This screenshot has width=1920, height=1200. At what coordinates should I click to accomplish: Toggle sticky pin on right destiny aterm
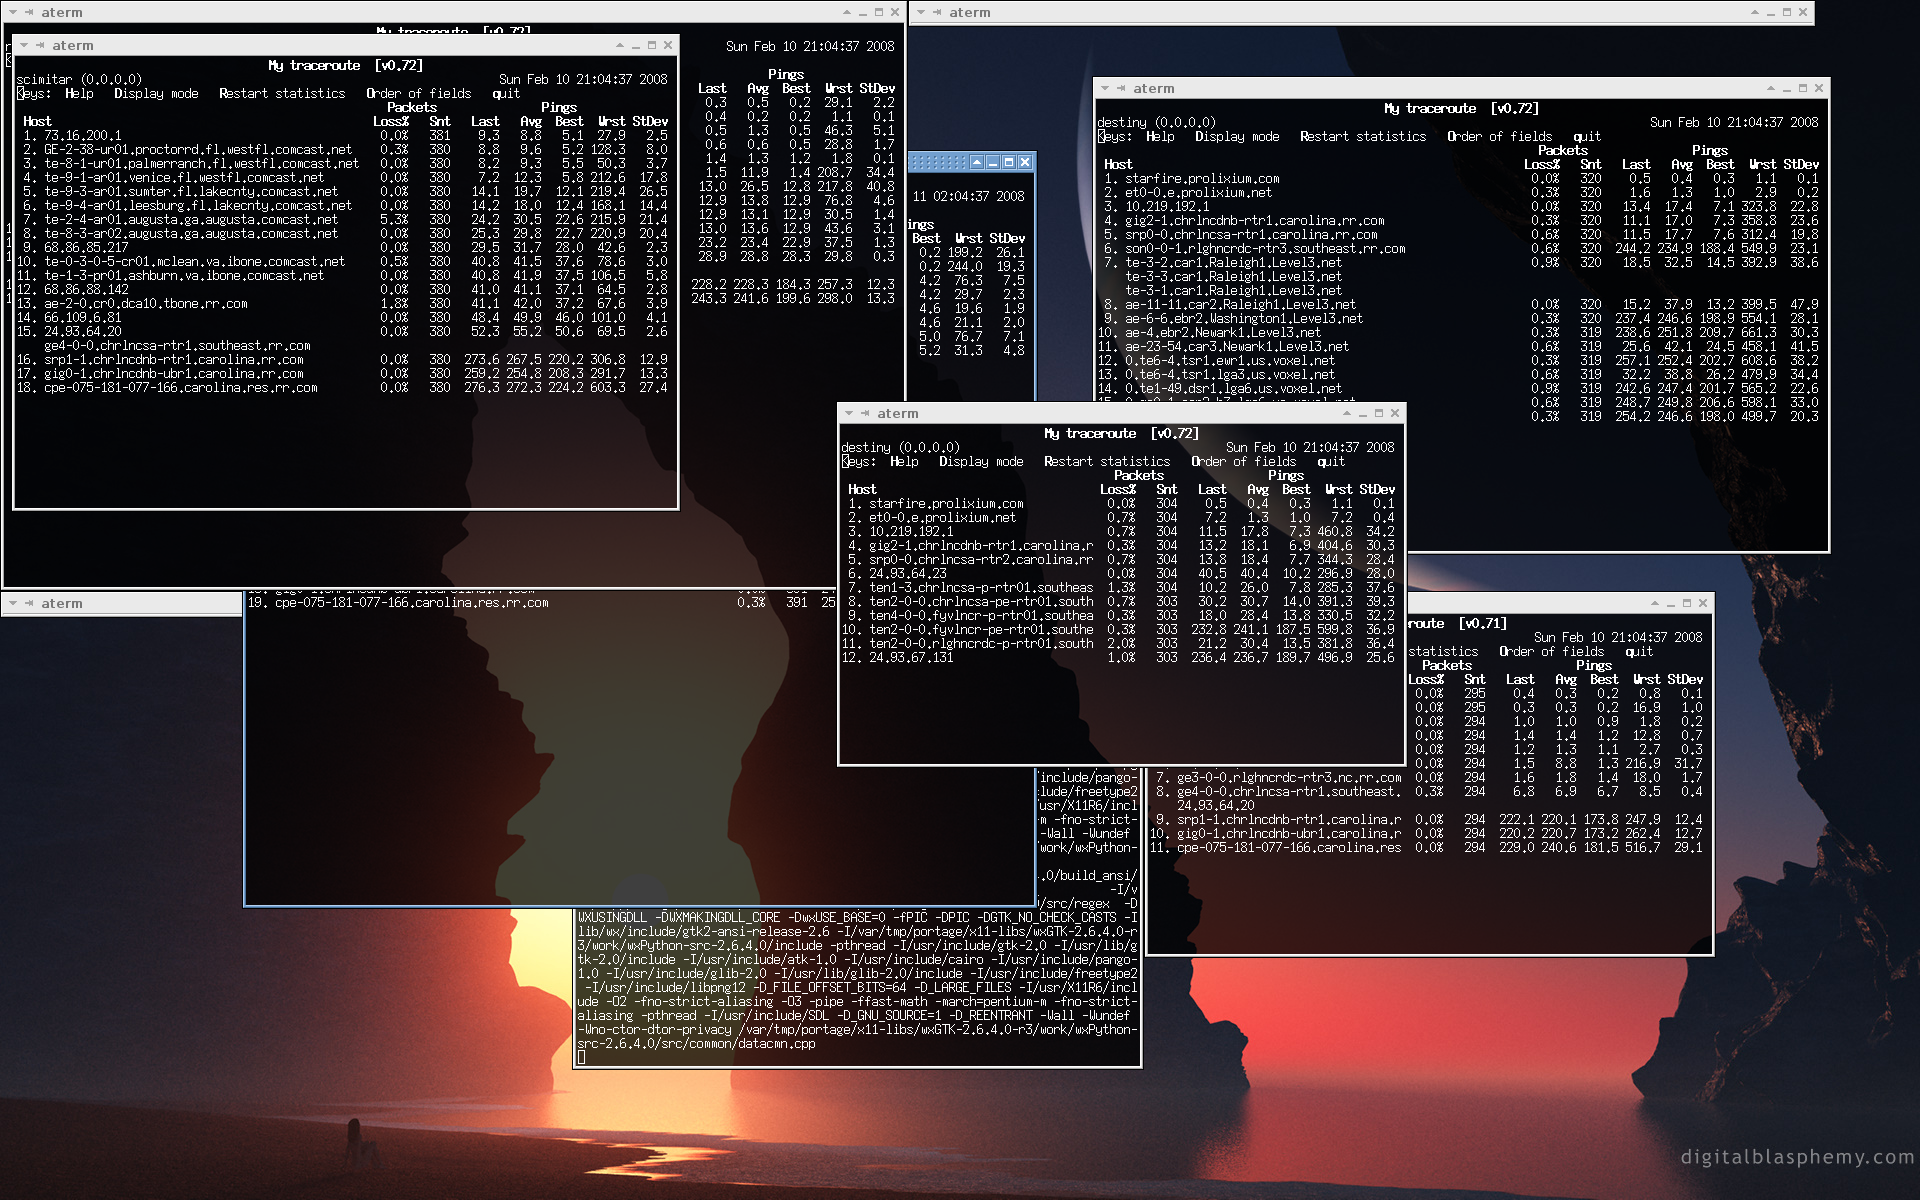1121,89
